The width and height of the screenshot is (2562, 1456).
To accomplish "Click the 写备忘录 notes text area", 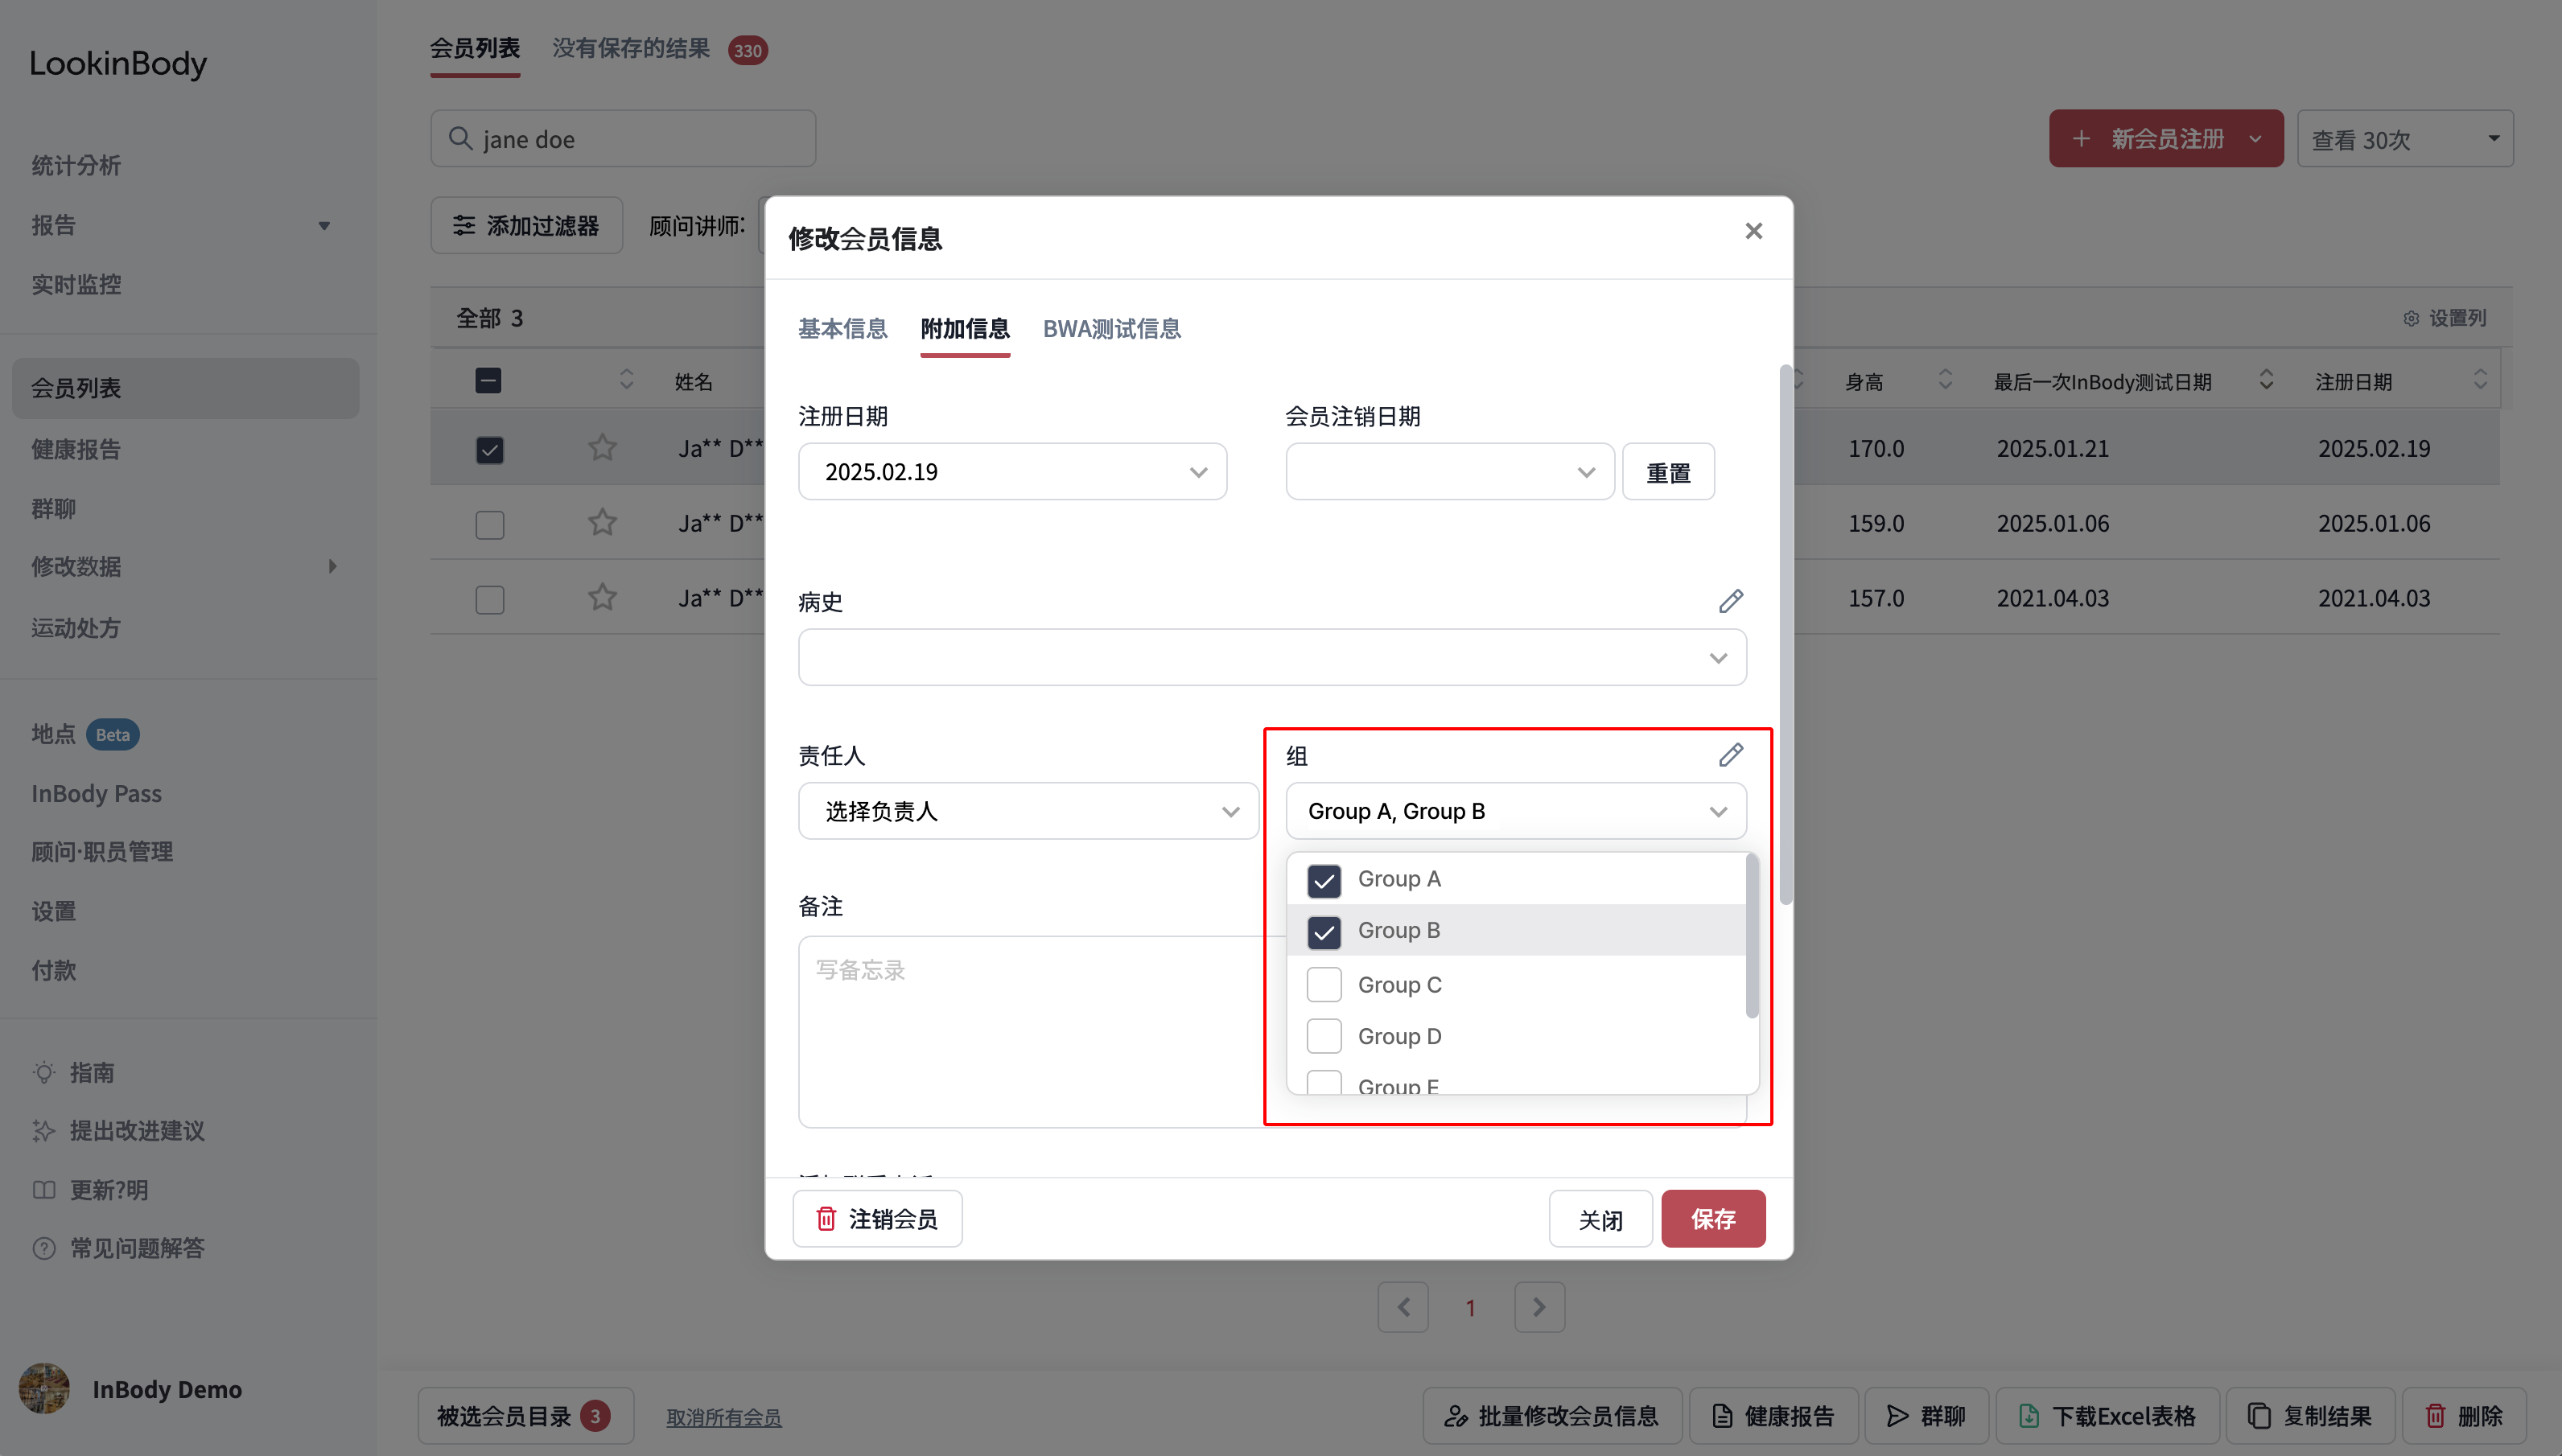I will click(1031, 1032).
